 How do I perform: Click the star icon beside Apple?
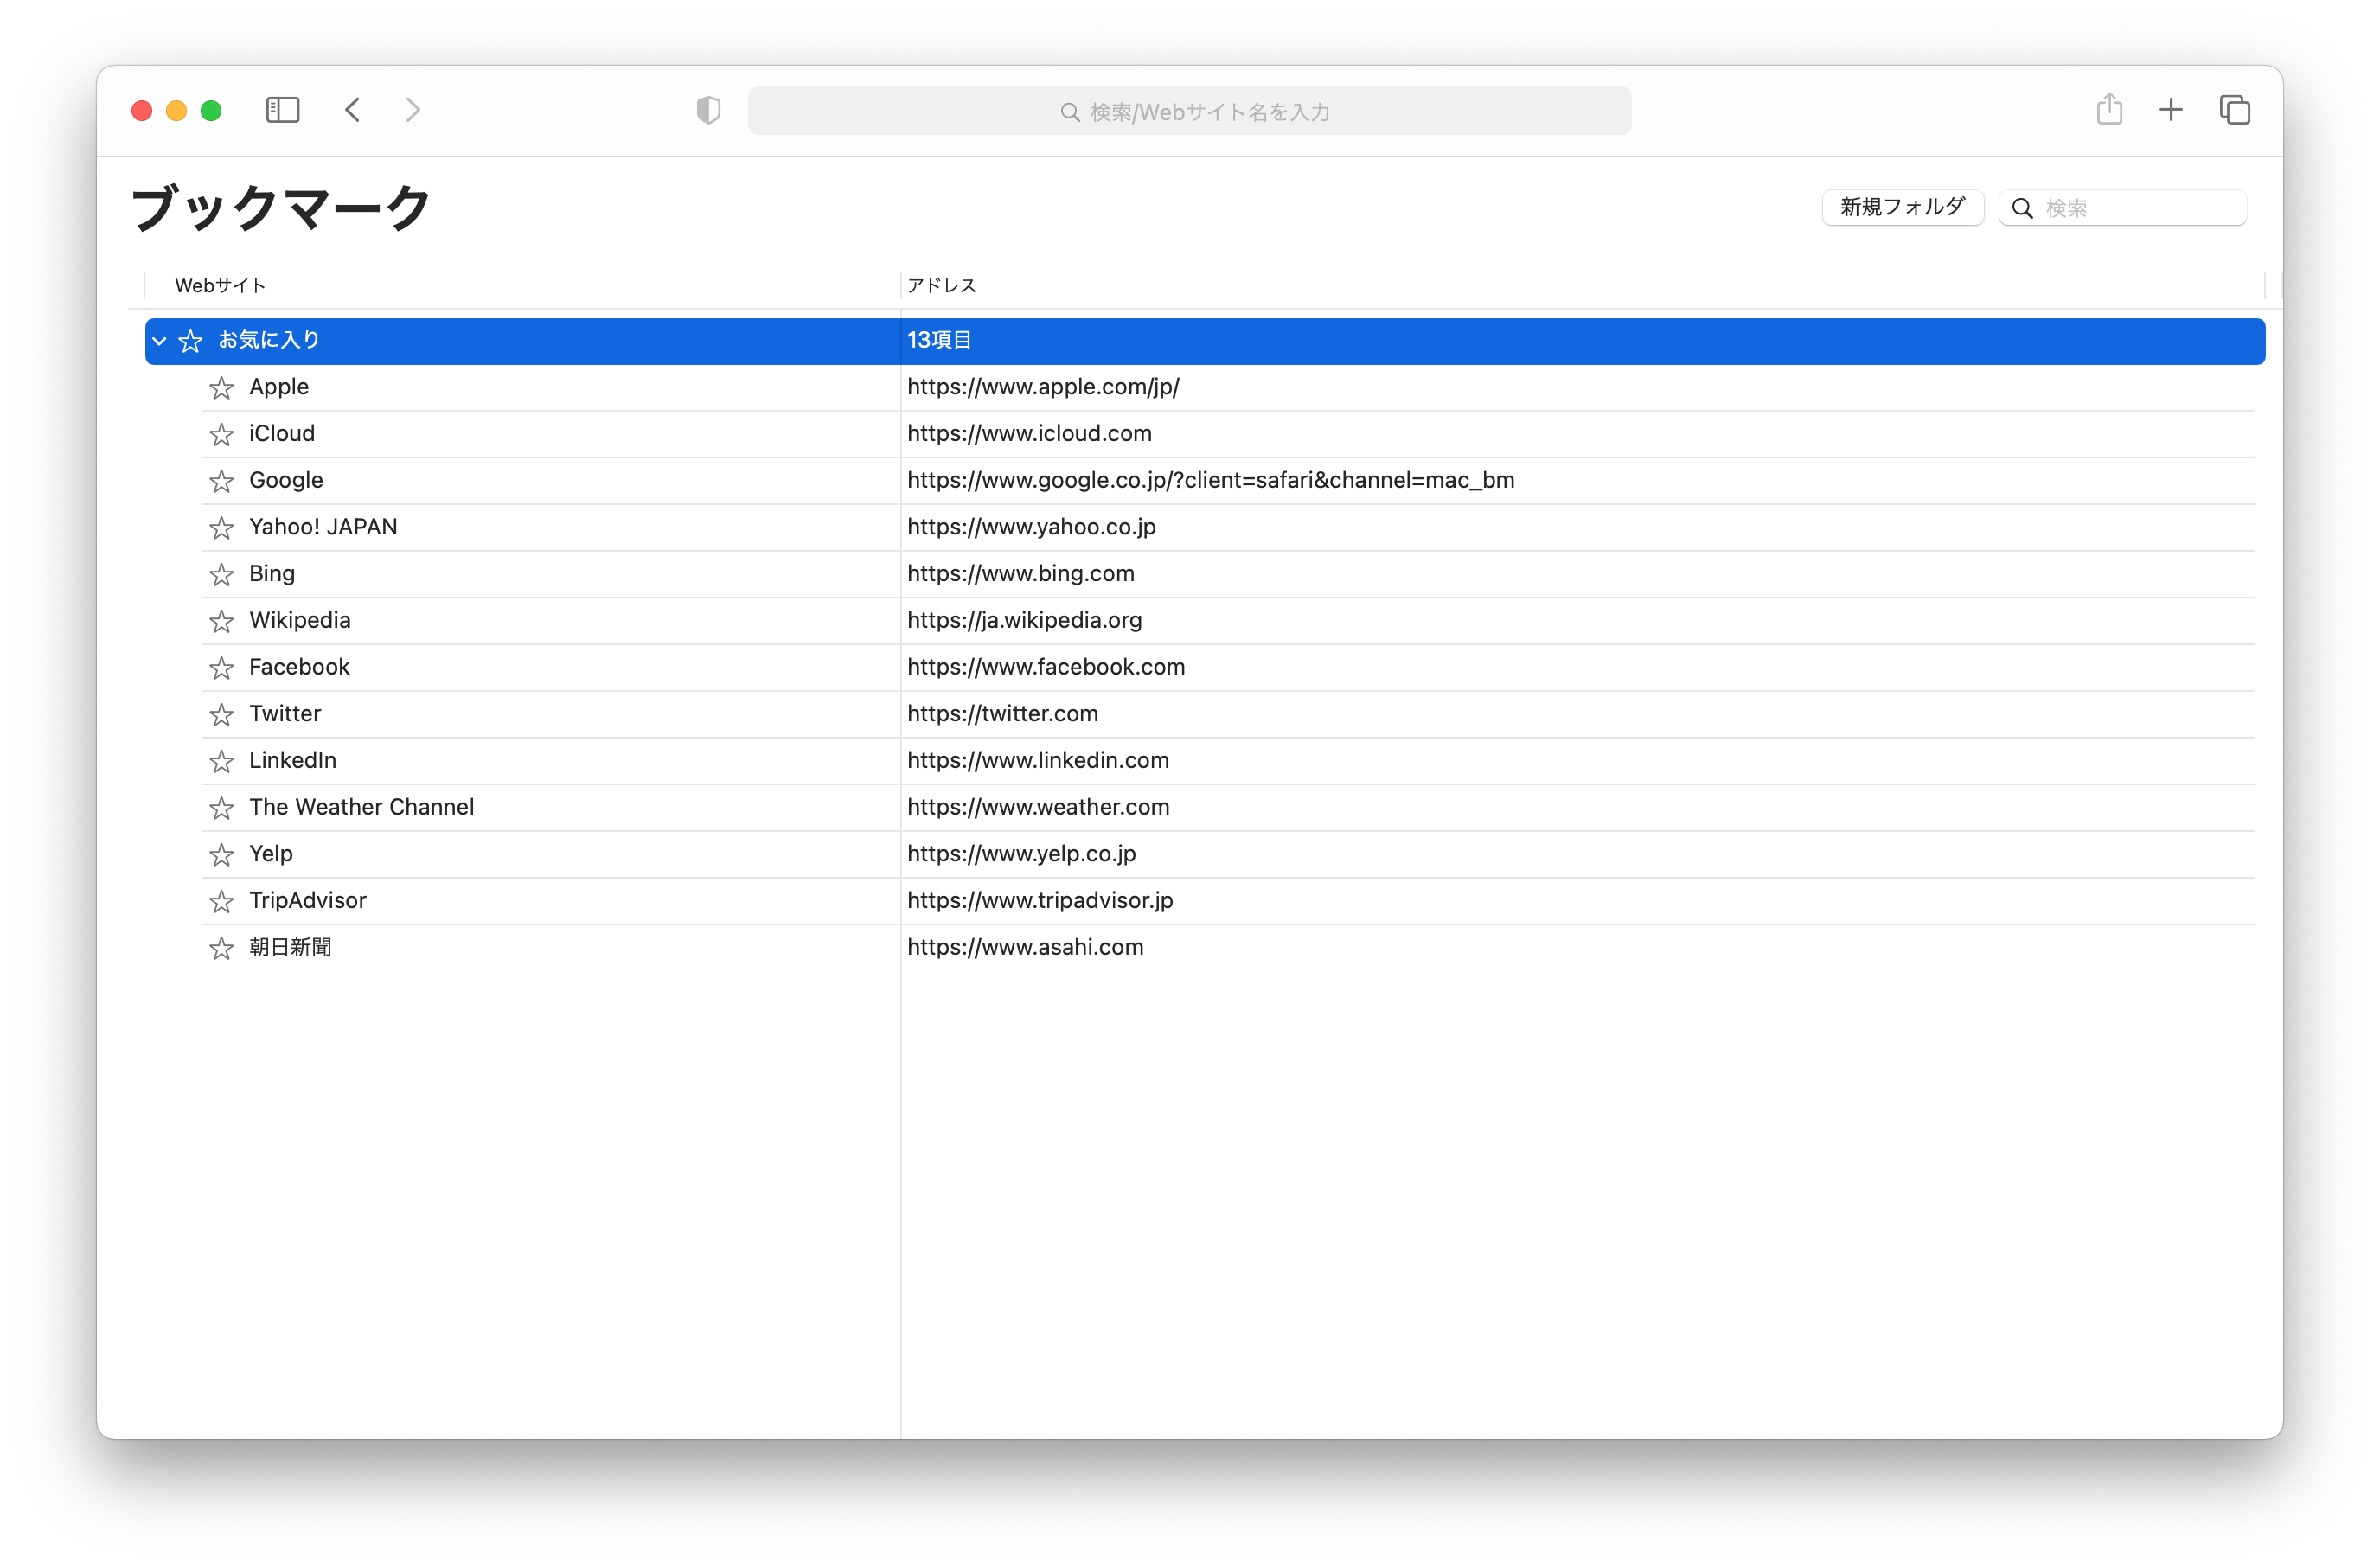pyautogui.click(x=221, y=388)
